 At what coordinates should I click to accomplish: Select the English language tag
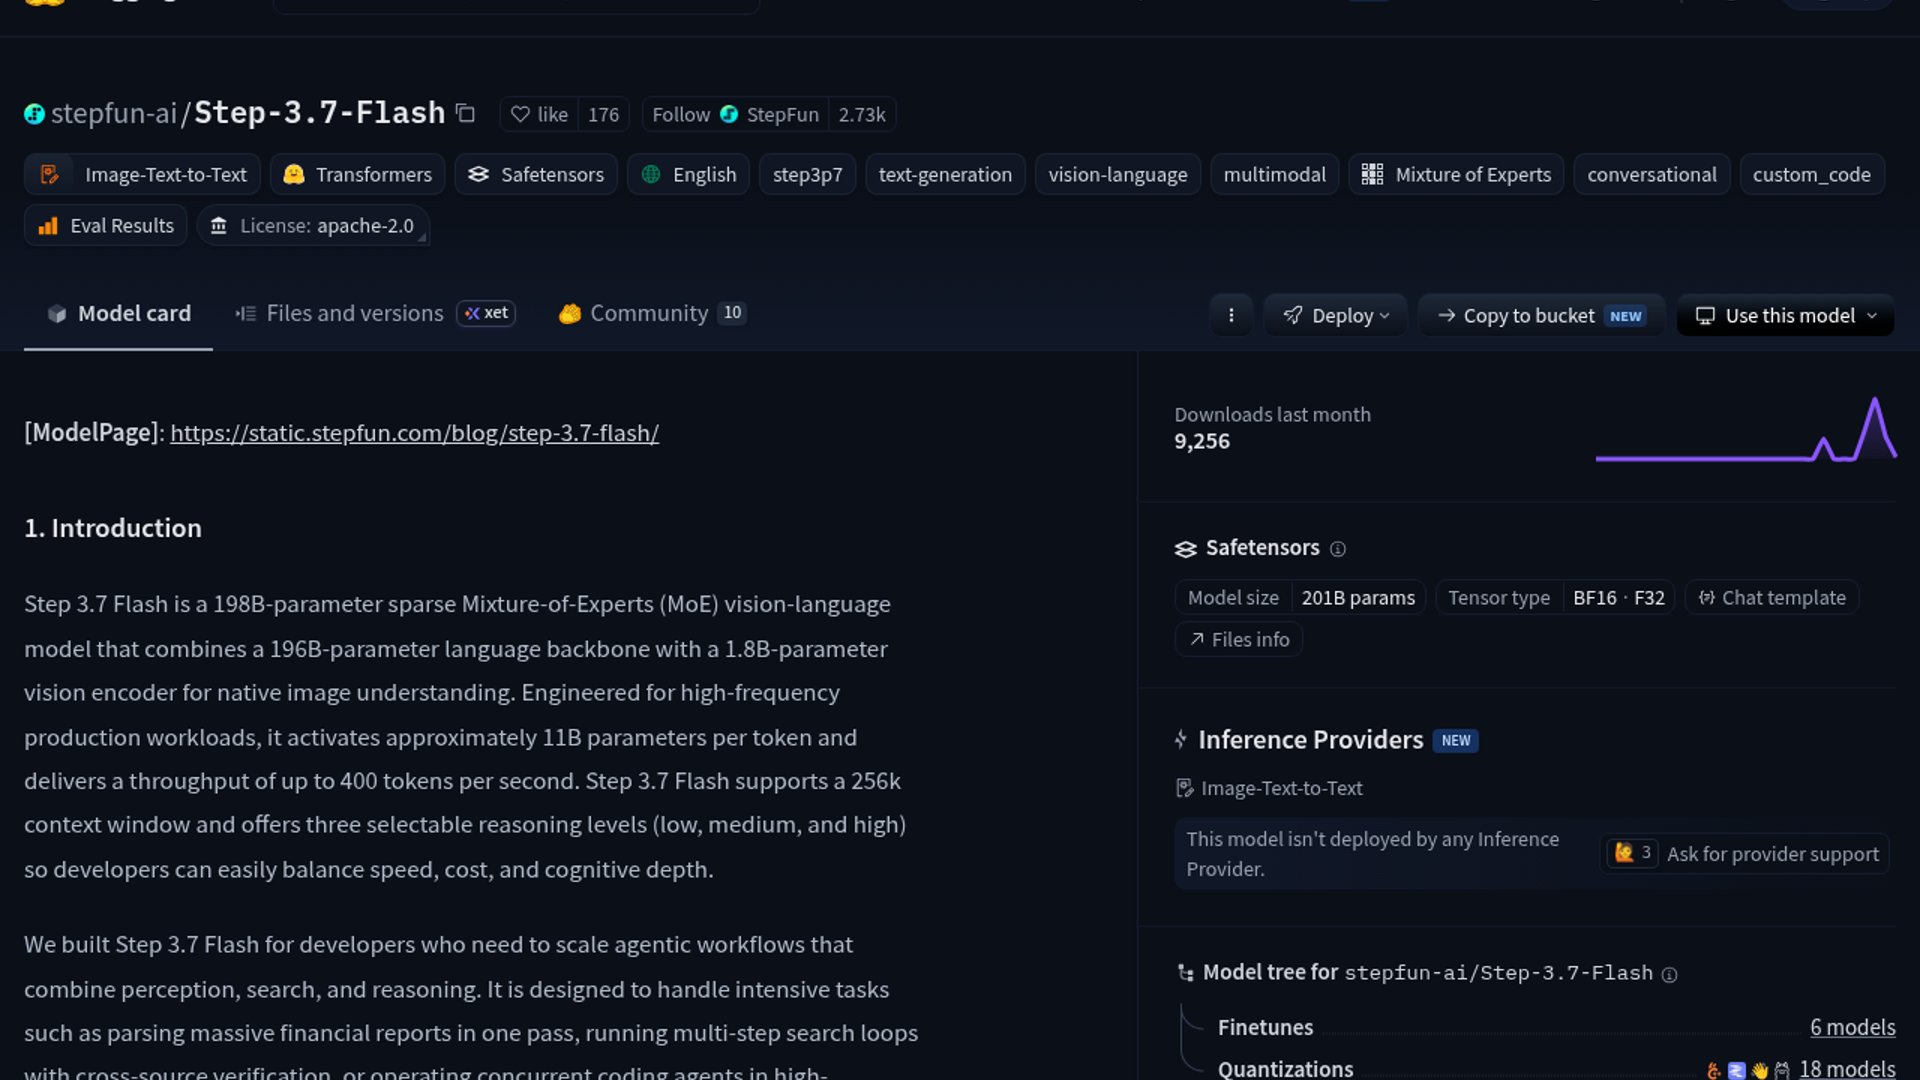(x=688, y=174)
